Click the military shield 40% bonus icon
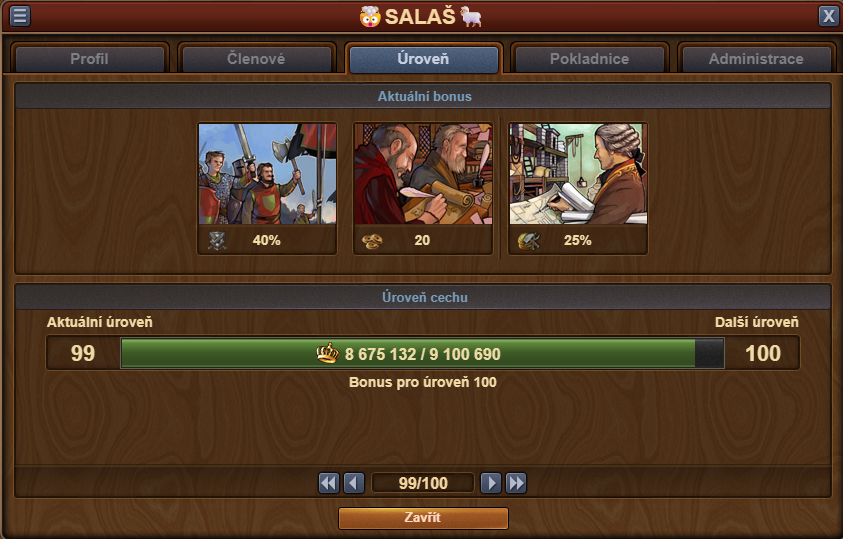Viewport: 843px width, 539px height. click(x=217, y=241)
